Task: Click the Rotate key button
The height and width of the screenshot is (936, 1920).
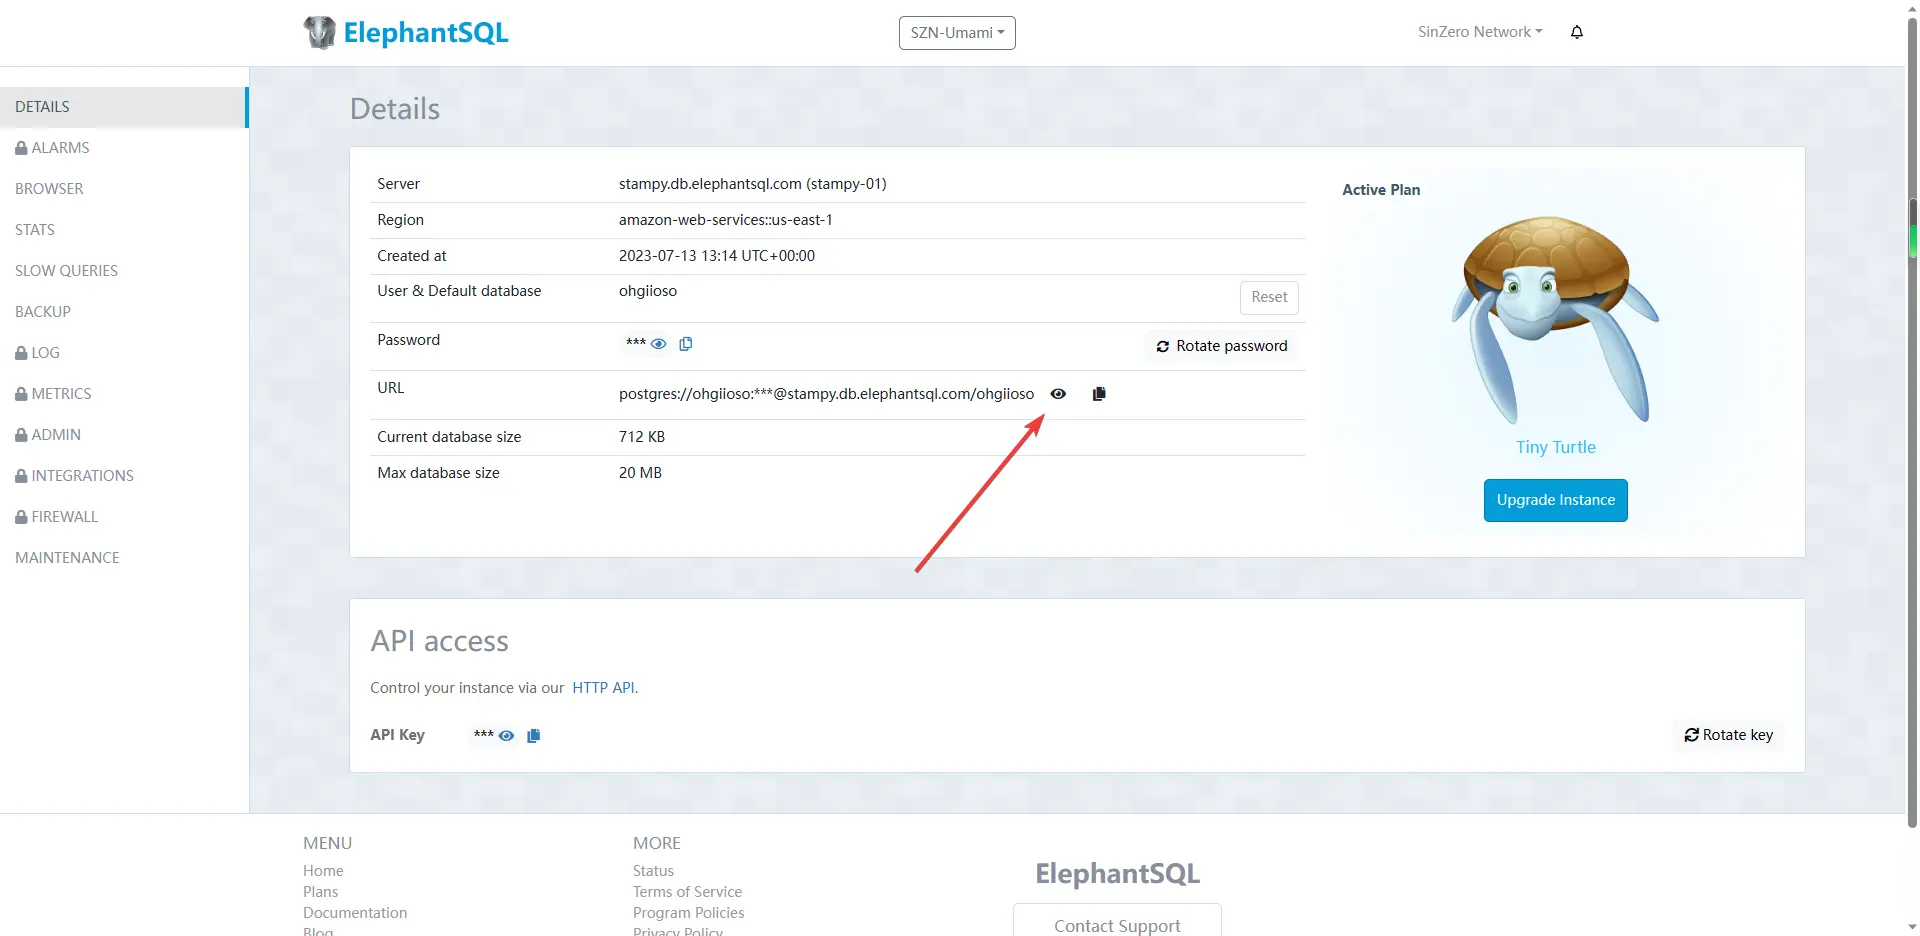Action: [1729, 735]
